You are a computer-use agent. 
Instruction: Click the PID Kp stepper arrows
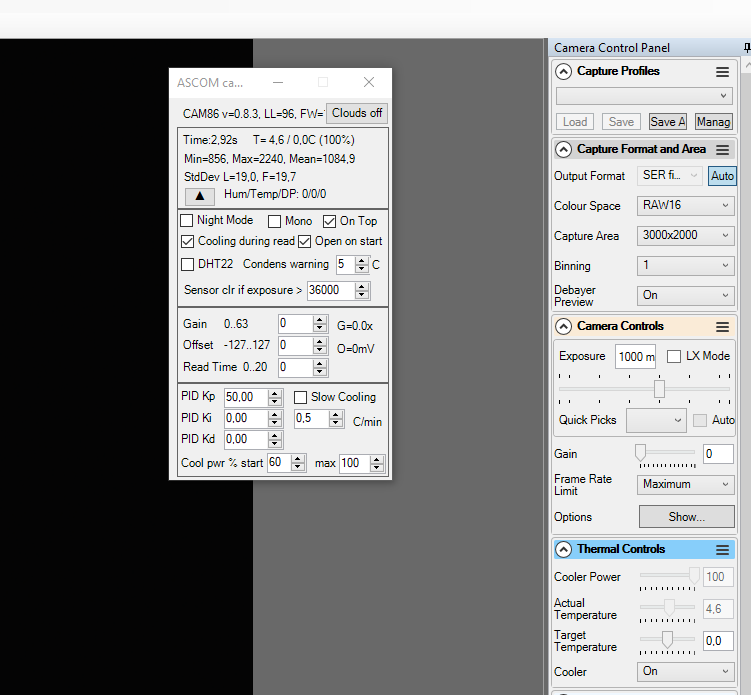(275, 397)
